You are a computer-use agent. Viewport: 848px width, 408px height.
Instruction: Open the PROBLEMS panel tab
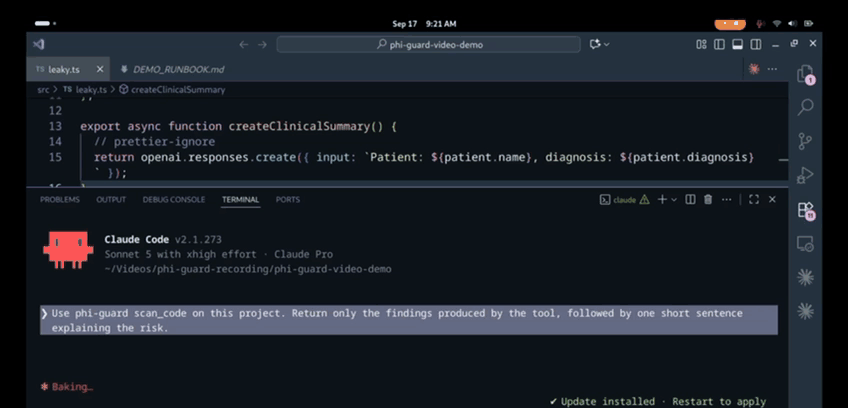(59, 200)
